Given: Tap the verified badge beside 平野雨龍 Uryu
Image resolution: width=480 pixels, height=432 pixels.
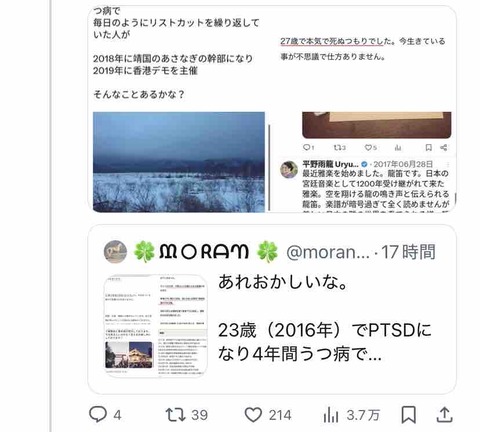Looking at the screenshot, I should pos(364,164).
